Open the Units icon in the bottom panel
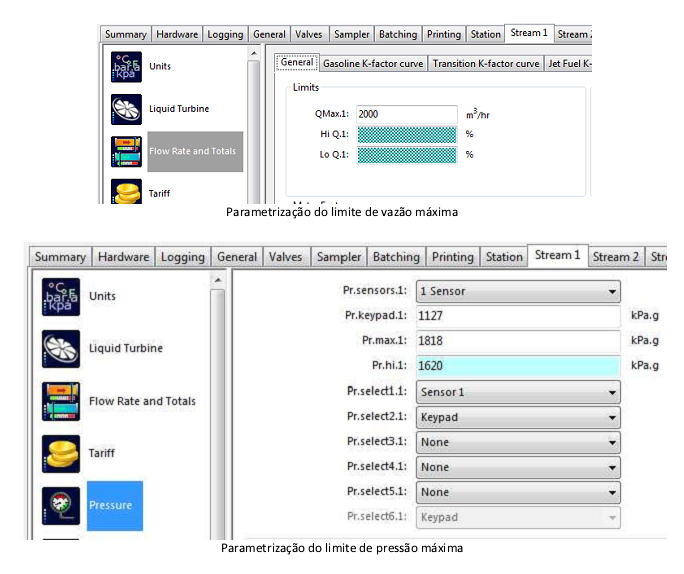 (x=61, y=297)
